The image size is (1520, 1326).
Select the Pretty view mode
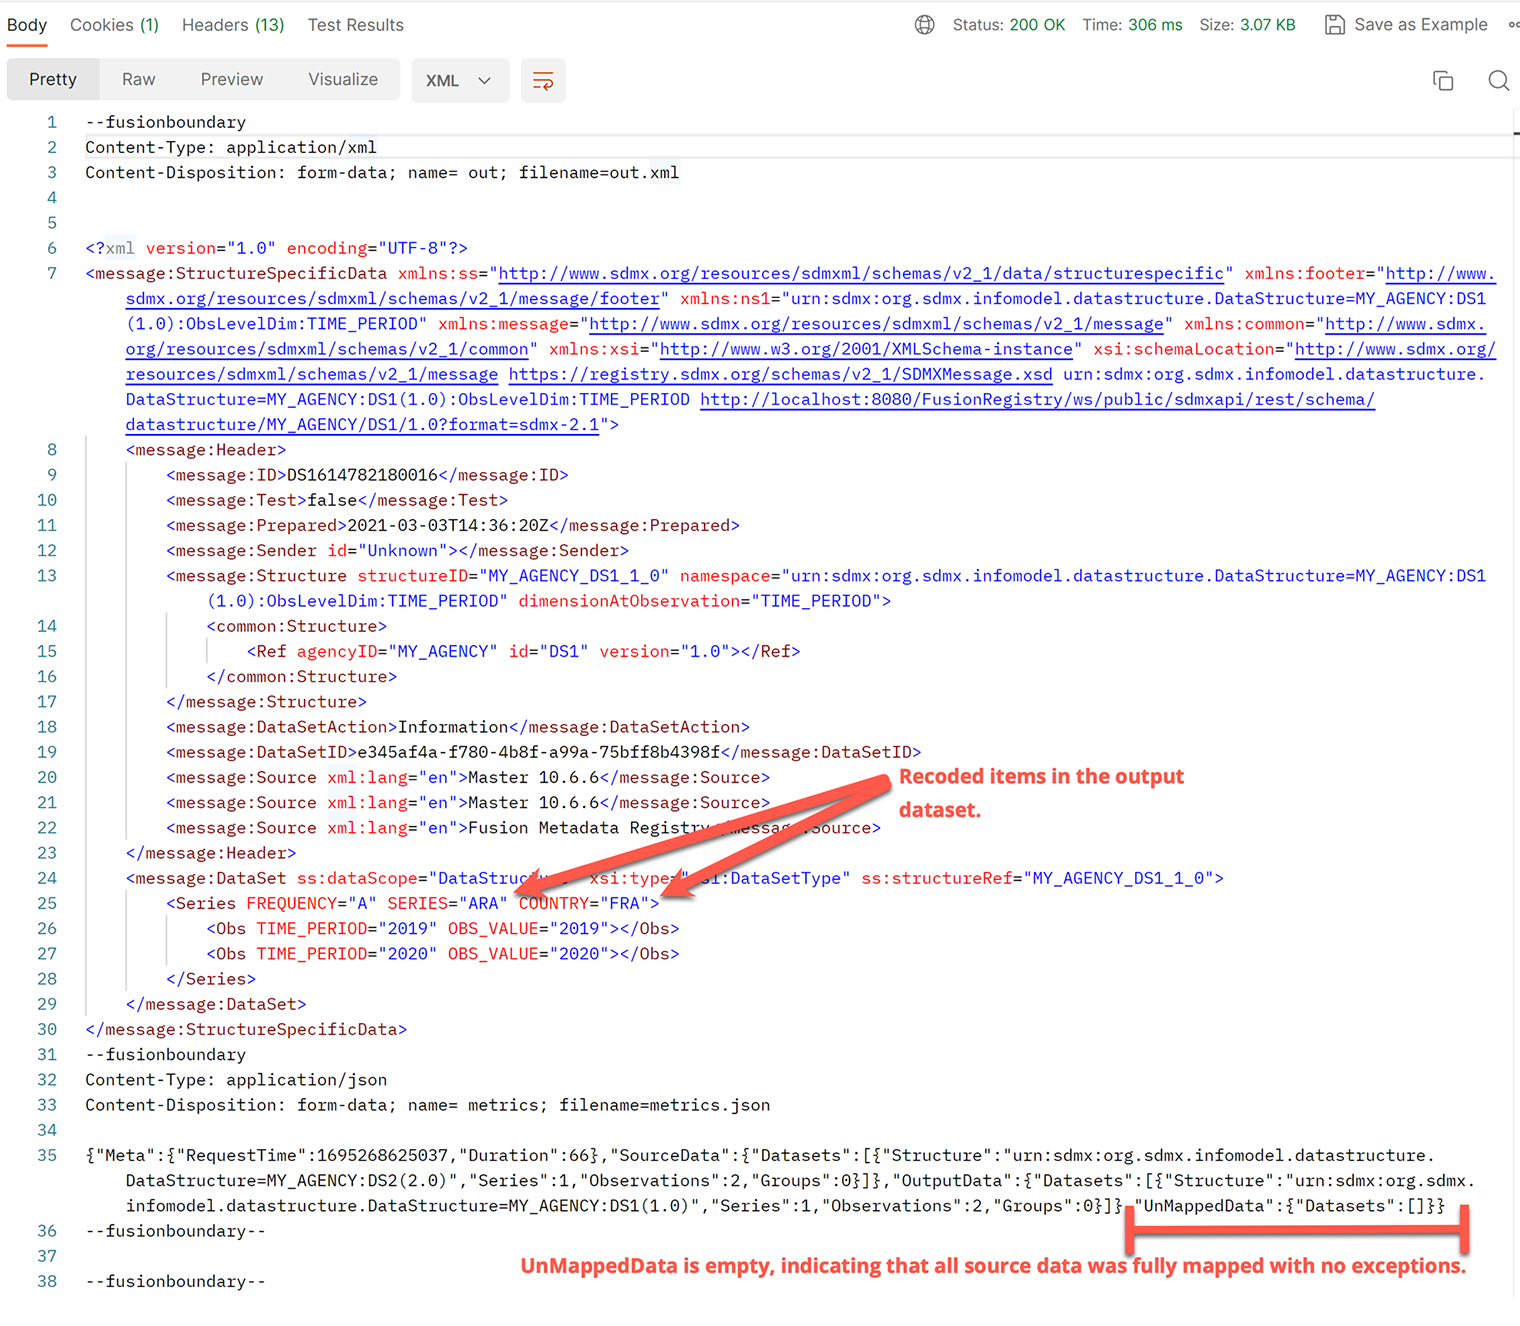pos(53,79)
